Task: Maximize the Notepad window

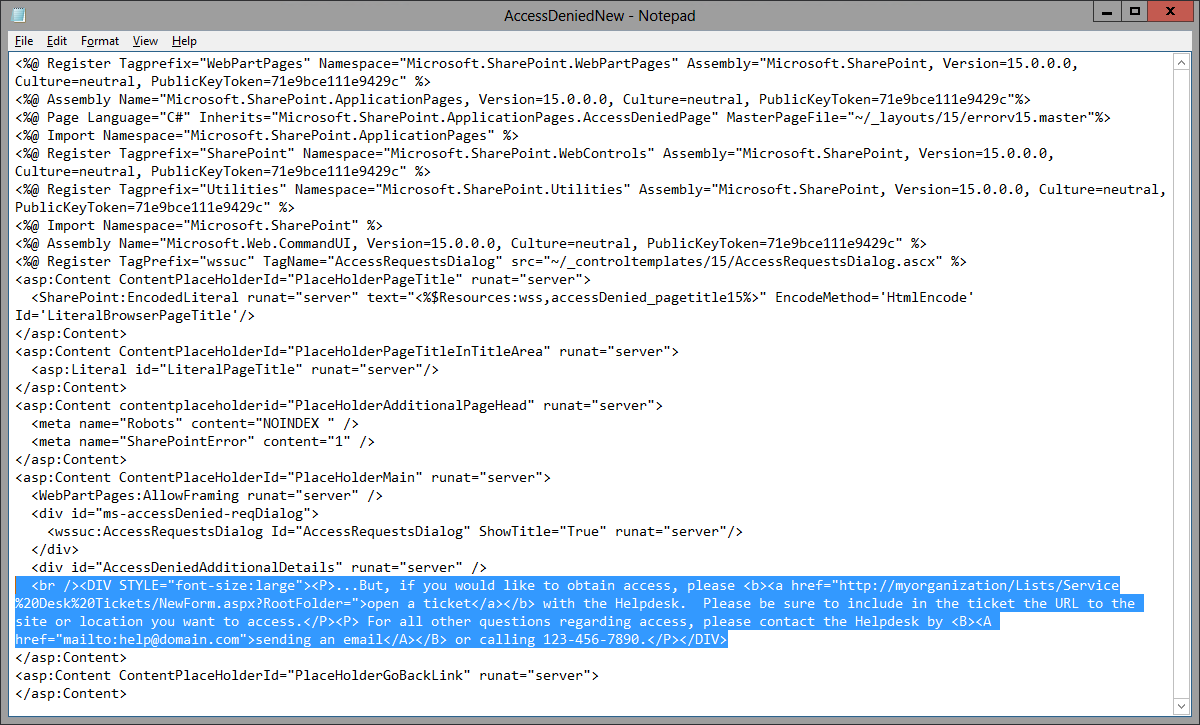Action: coord(1133,12)
